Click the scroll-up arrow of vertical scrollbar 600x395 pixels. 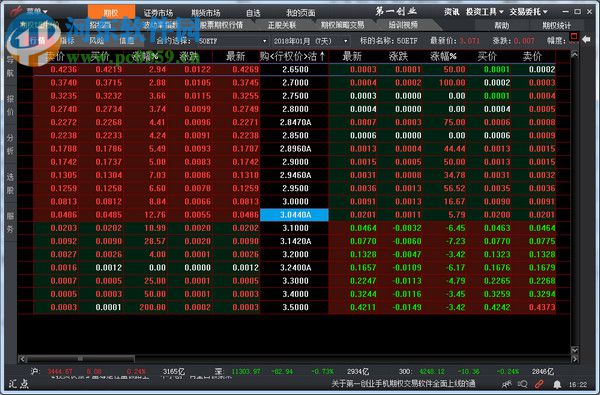(574, 55)
